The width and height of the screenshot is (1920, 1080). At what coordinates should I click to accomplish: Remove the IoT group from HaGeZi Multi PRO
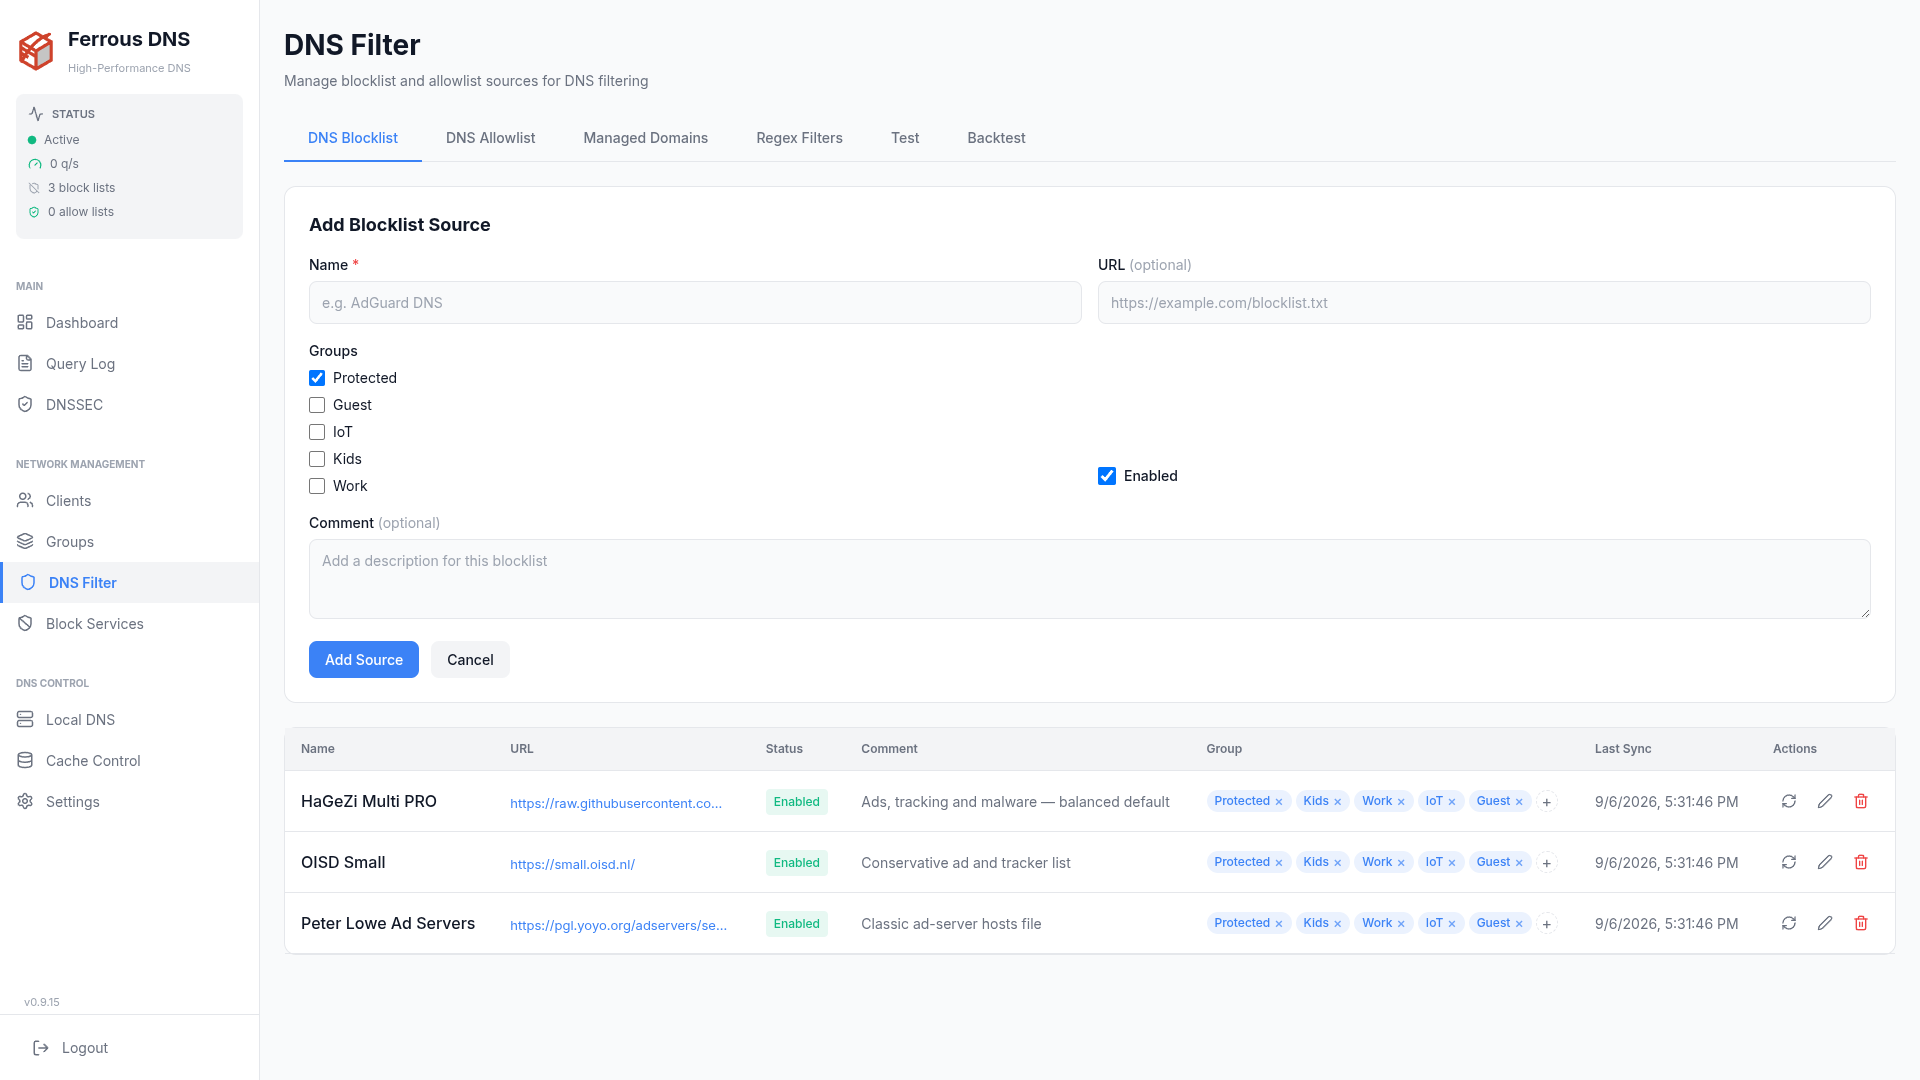(1452, 802)
